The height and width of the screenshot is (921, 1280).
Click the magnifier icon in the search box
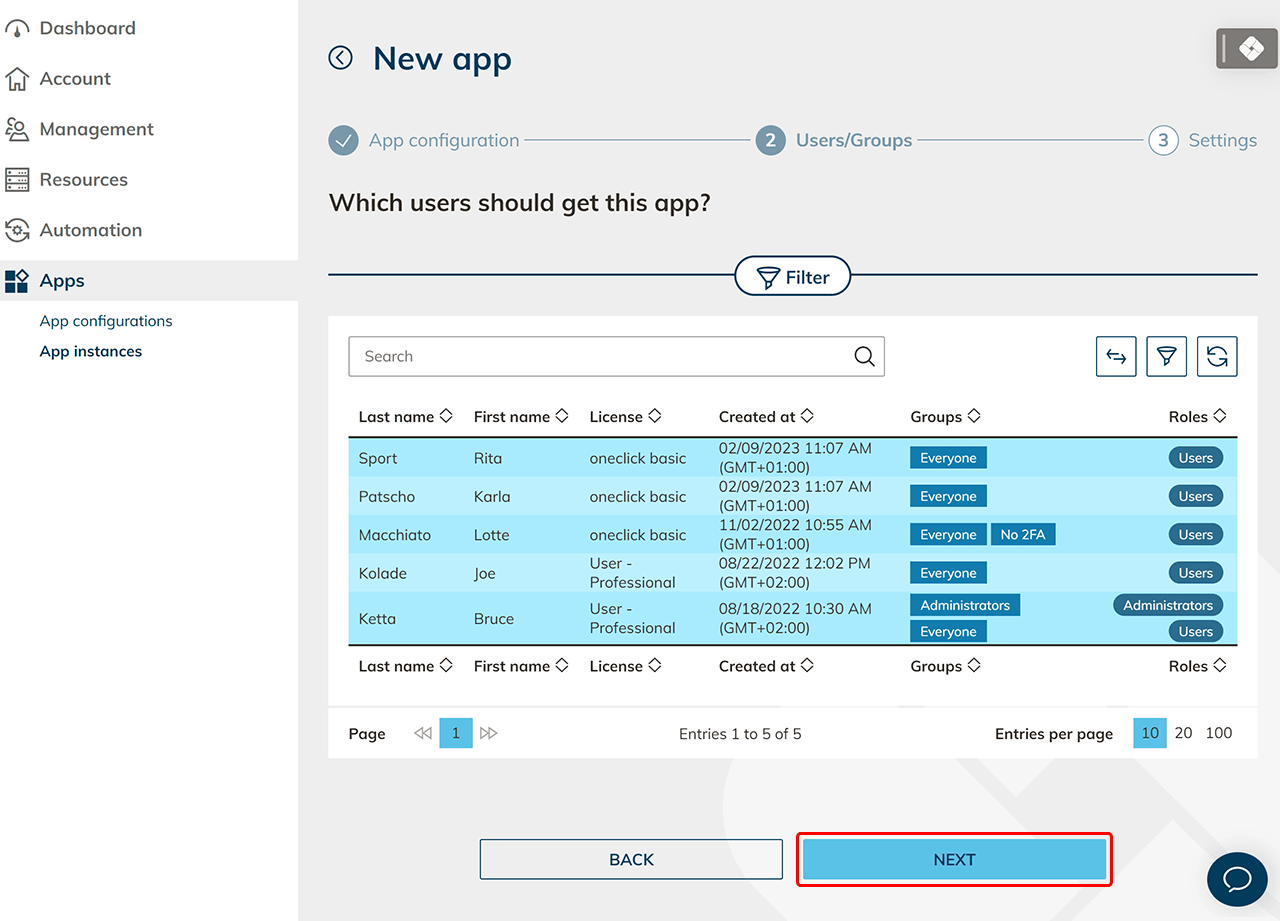864,357
